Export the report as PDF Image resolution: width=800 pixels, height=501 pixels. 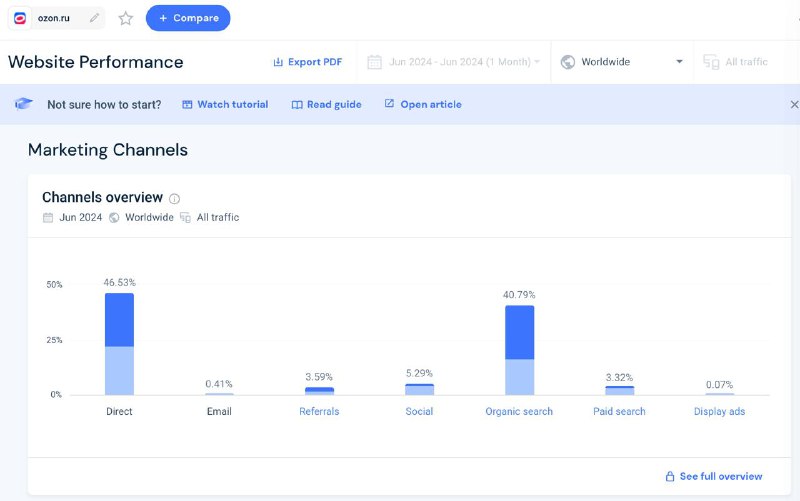(308, 62)
